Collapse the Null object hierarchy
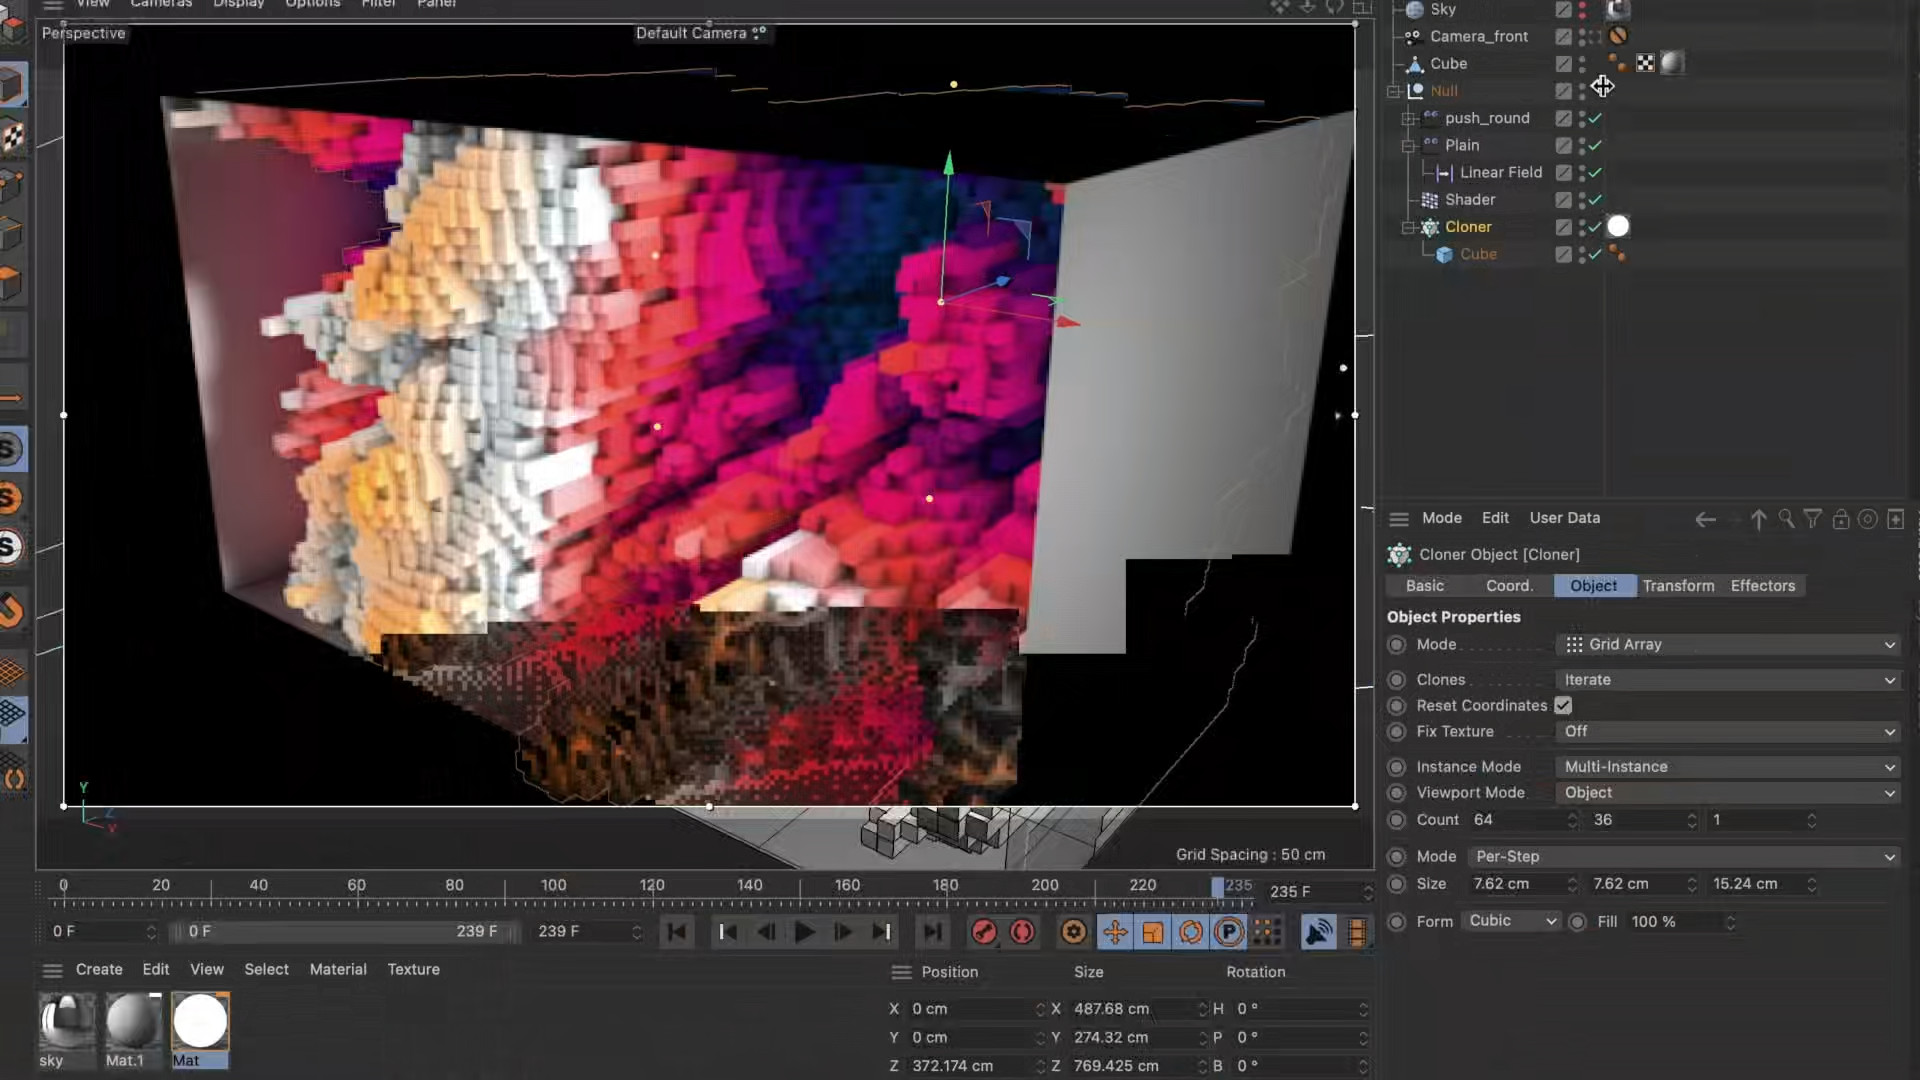Screen dimensions: 1920x1080 (x=1394, y=90)
